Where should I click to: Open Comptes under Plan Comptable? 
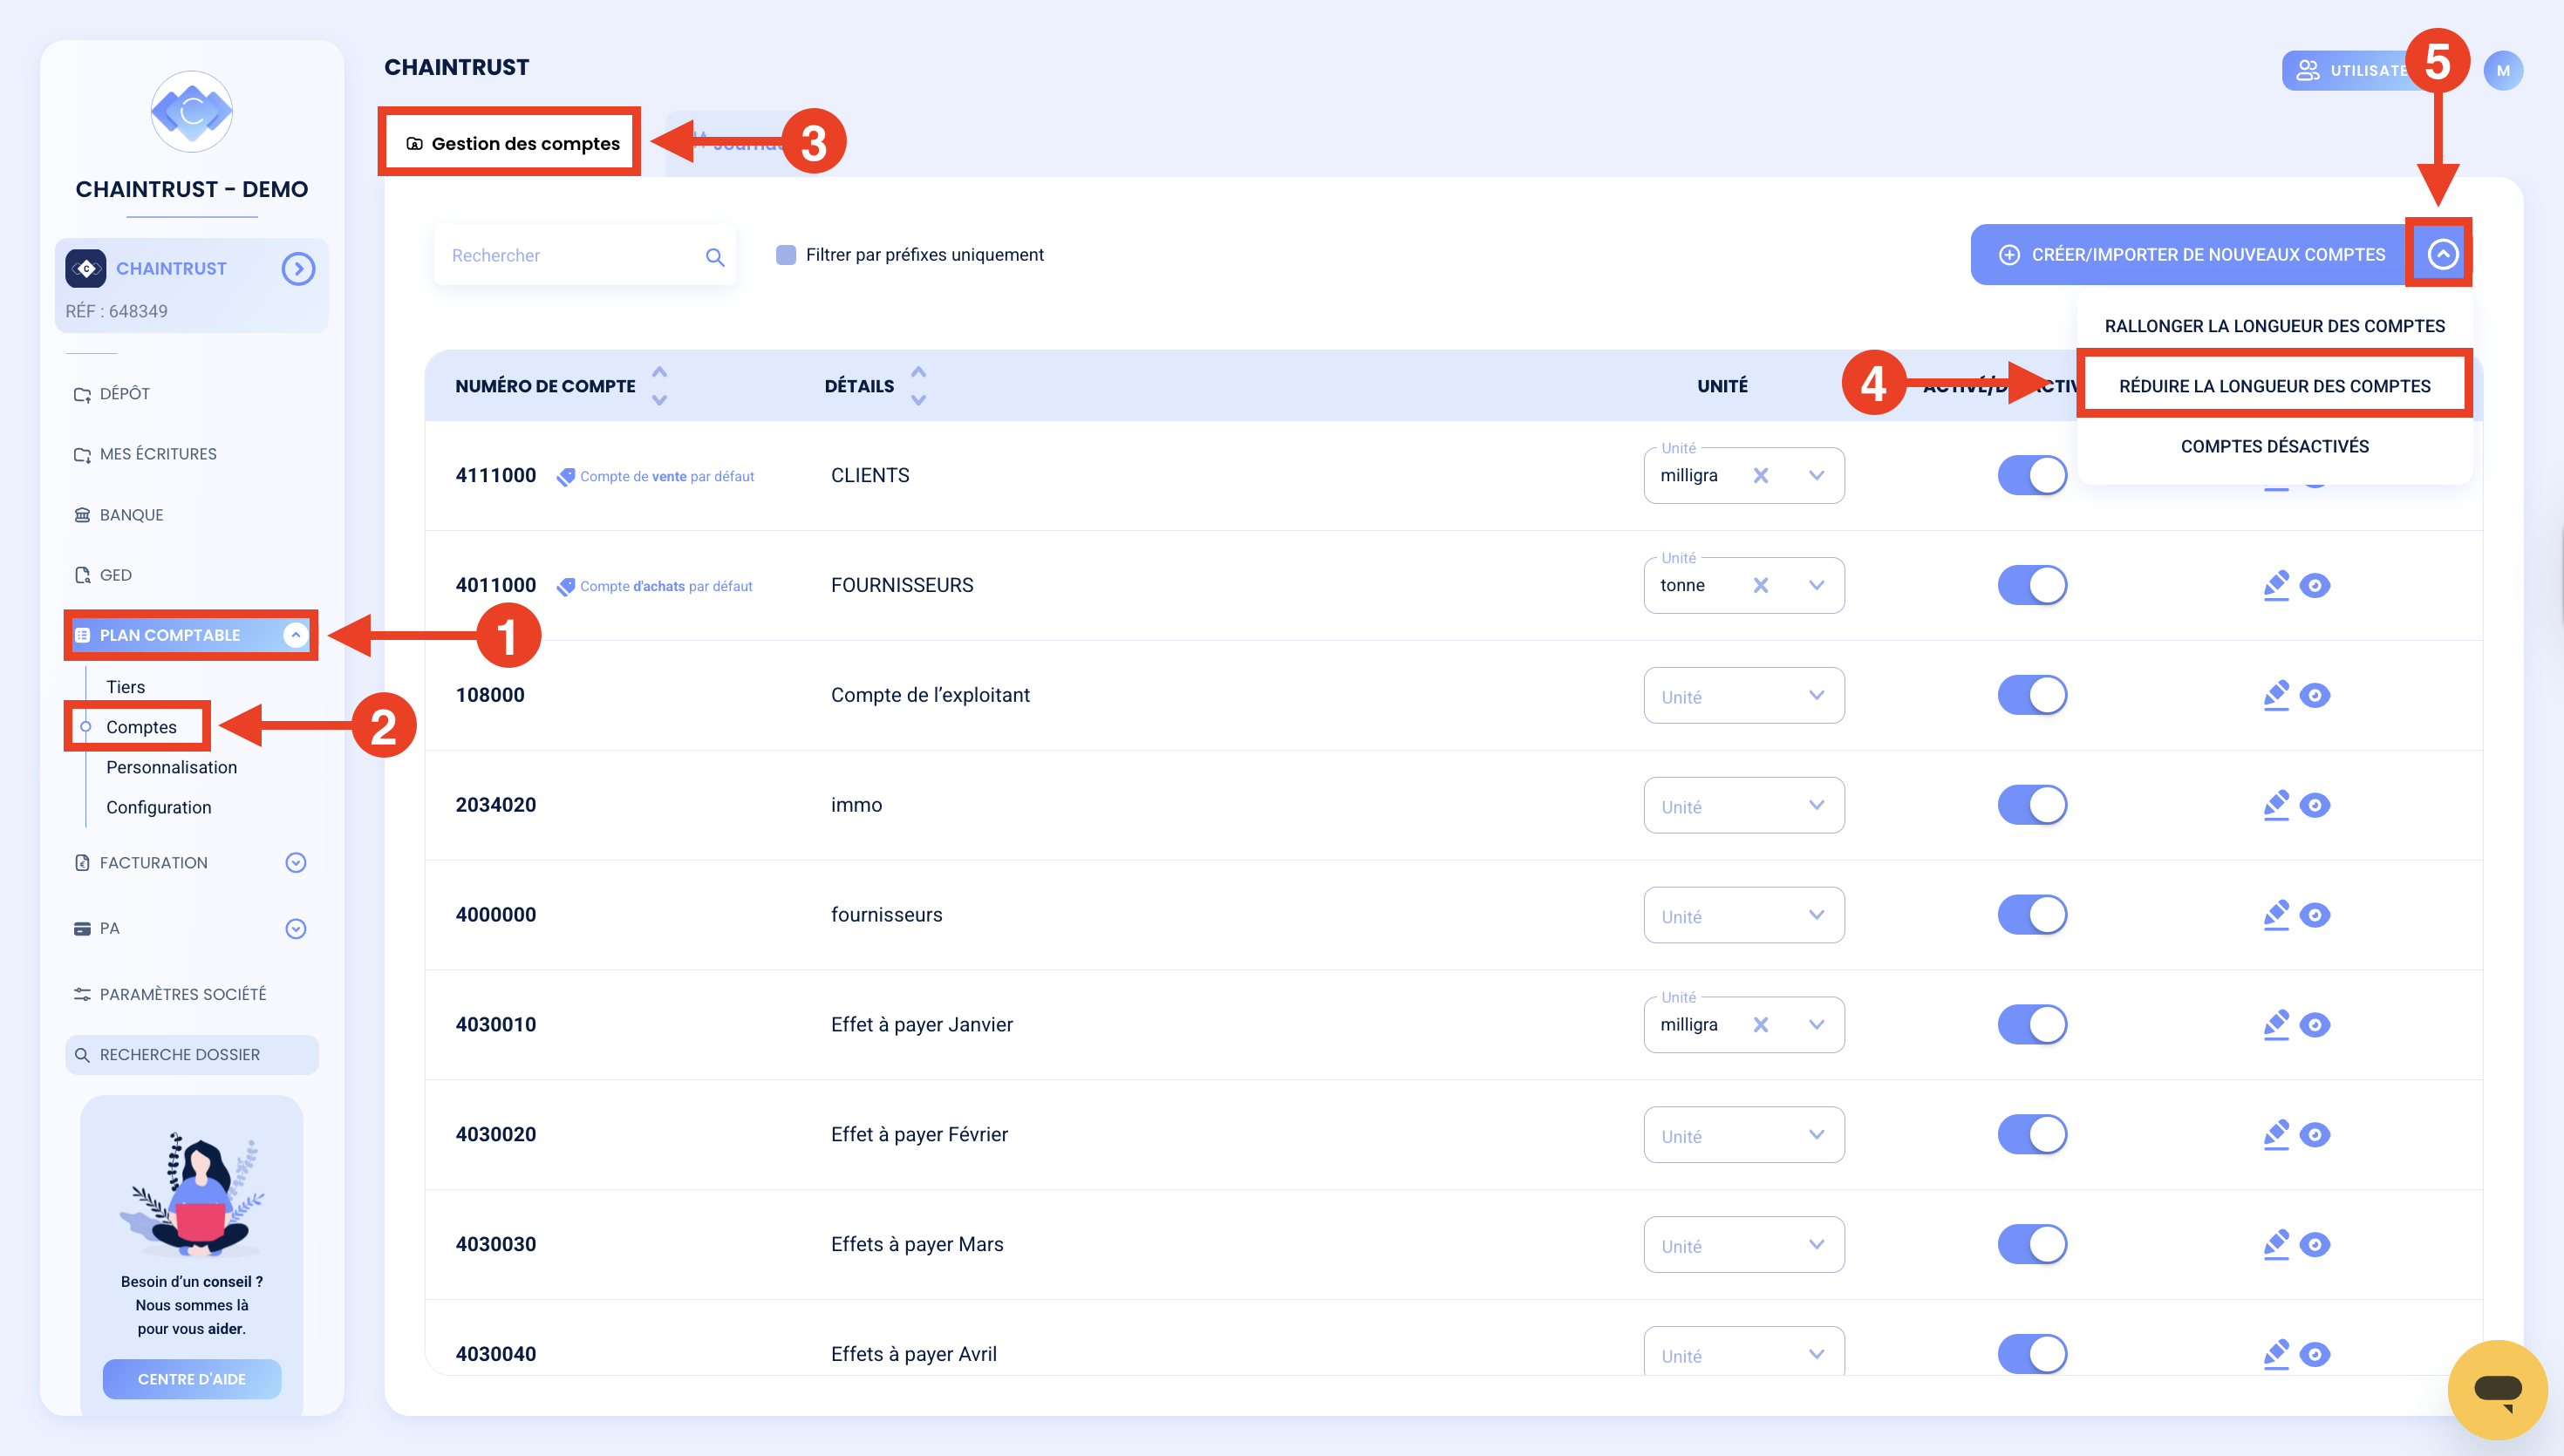point(141,727)
